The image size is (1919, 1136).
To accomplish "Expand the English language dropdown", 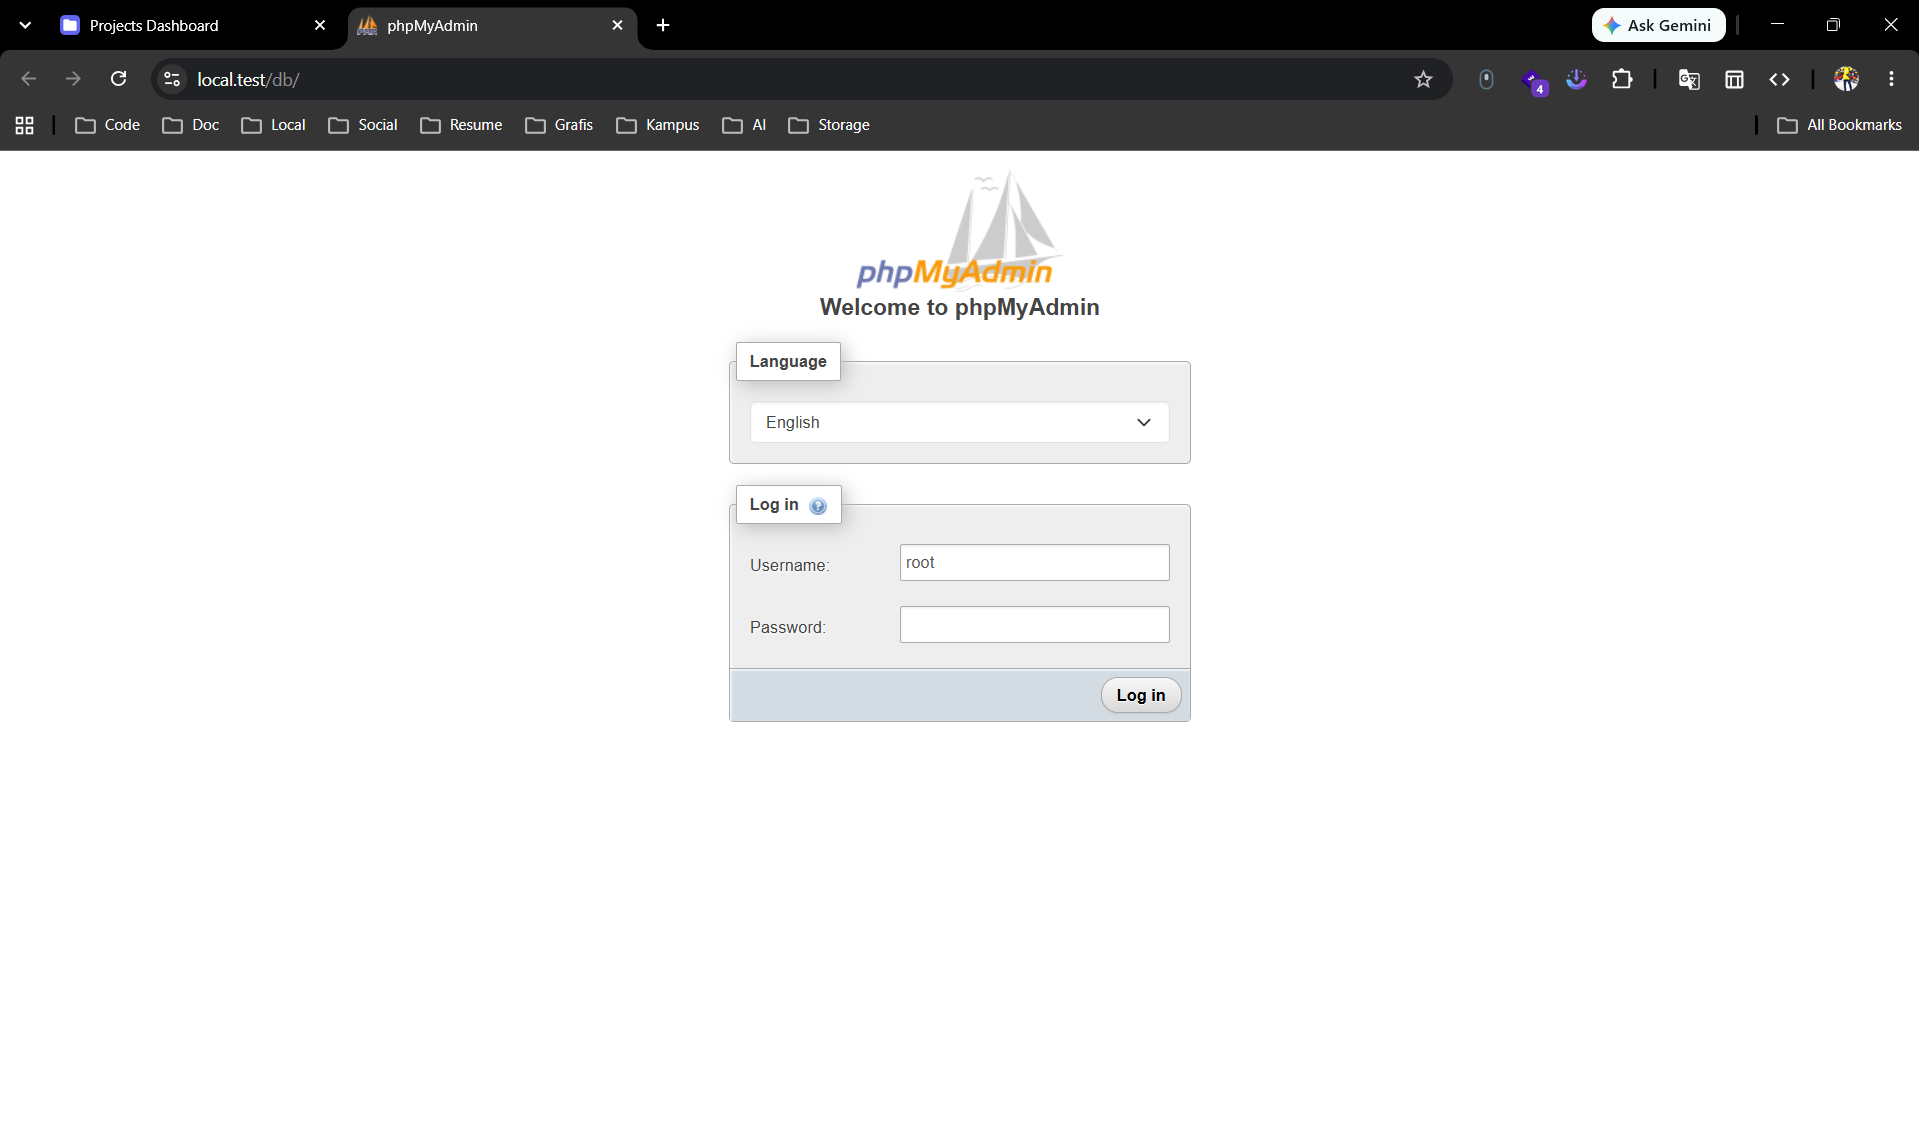I will click(959, 422).
